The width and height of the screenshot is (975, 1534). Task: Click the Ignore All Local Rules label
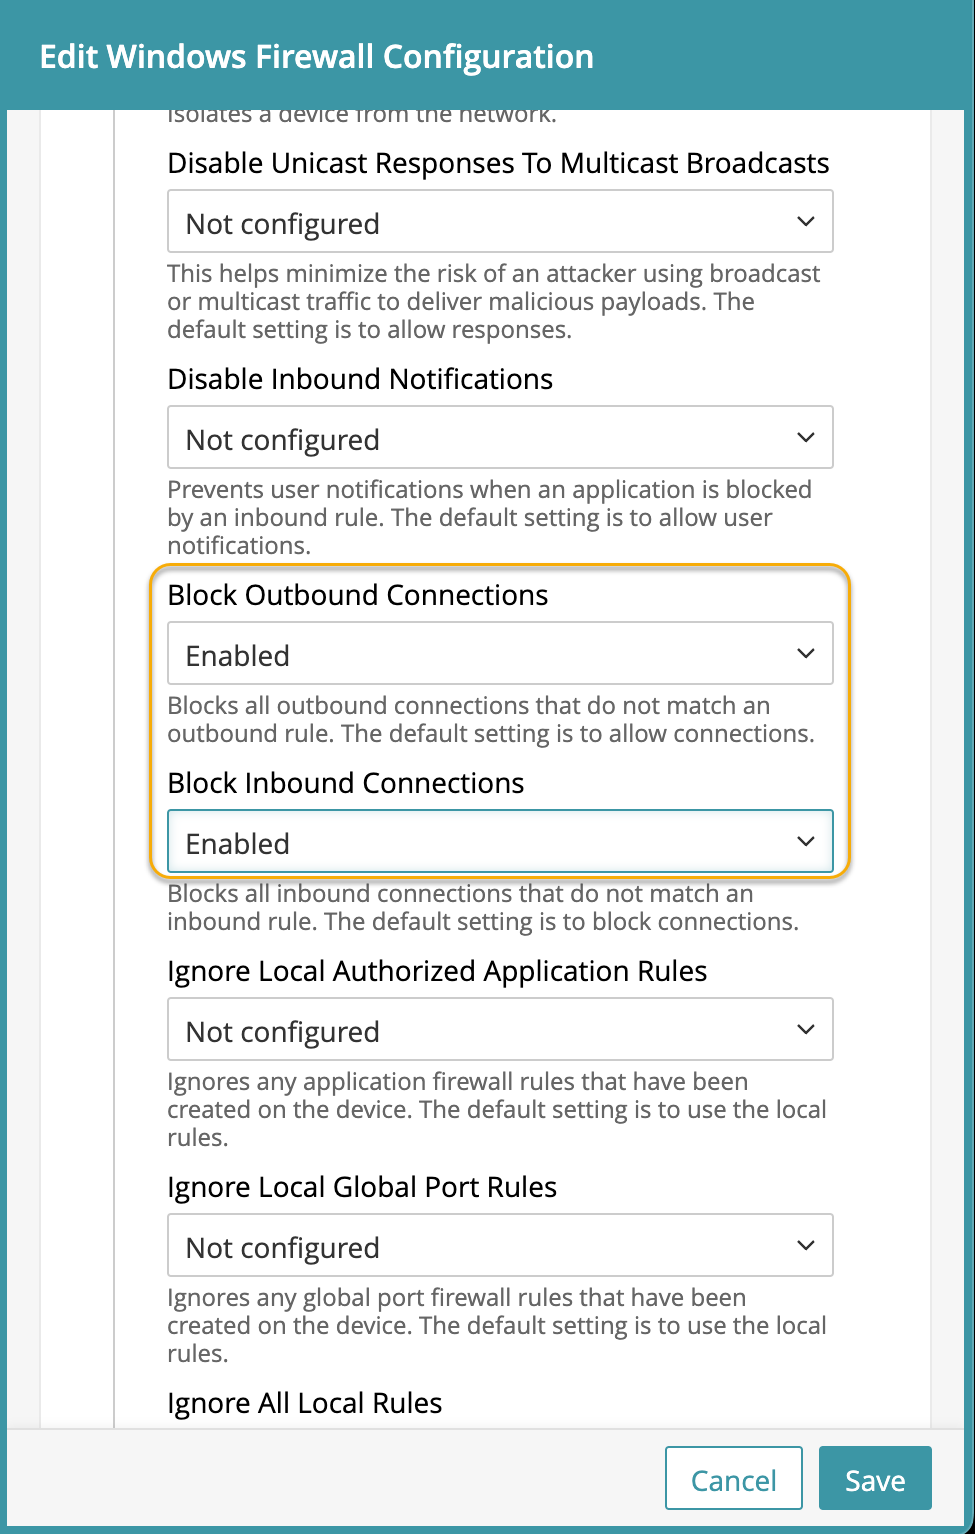[x=305, y=1404]
